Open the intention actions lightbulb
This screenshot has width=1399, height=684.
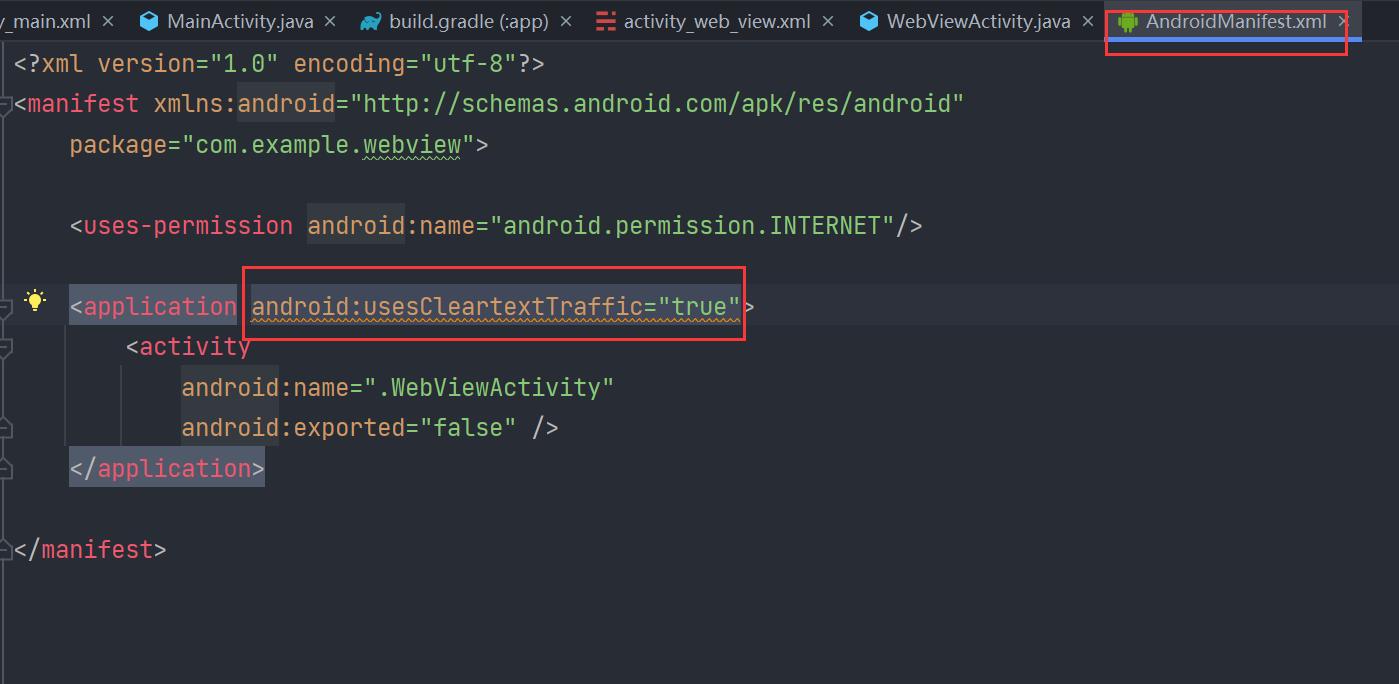pos(35,300)
